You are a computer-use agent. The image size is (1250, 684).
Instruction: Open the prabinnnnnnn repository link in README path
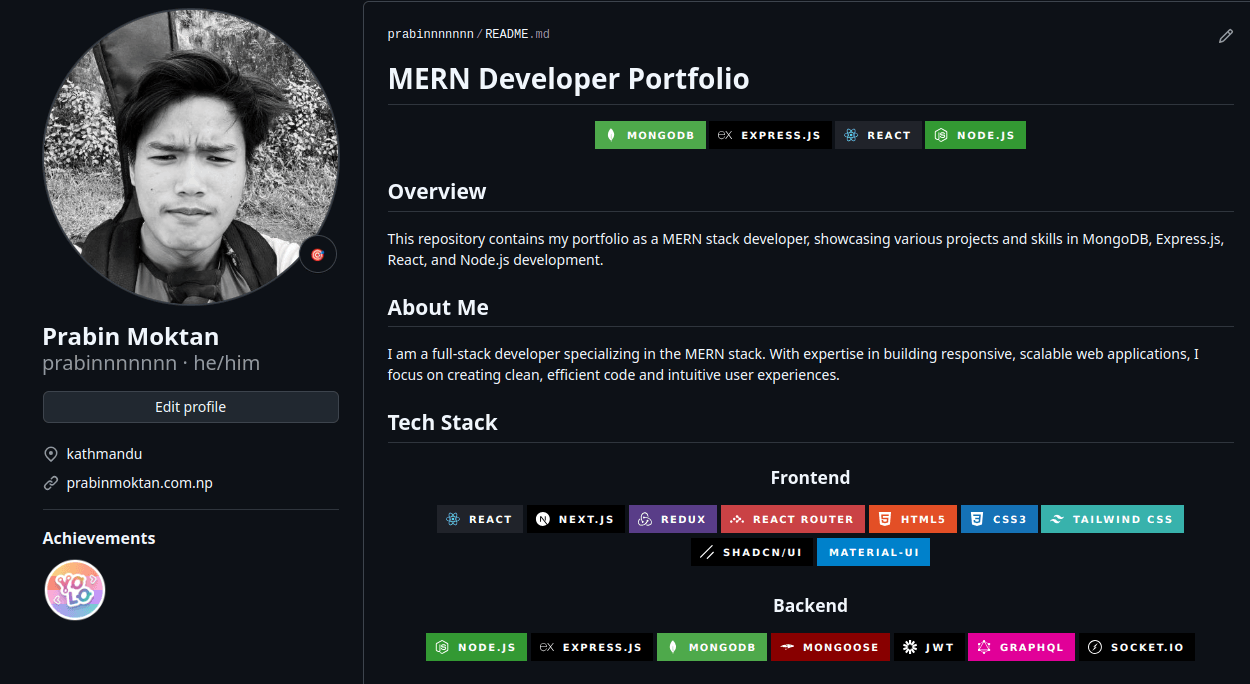point(430,34)
